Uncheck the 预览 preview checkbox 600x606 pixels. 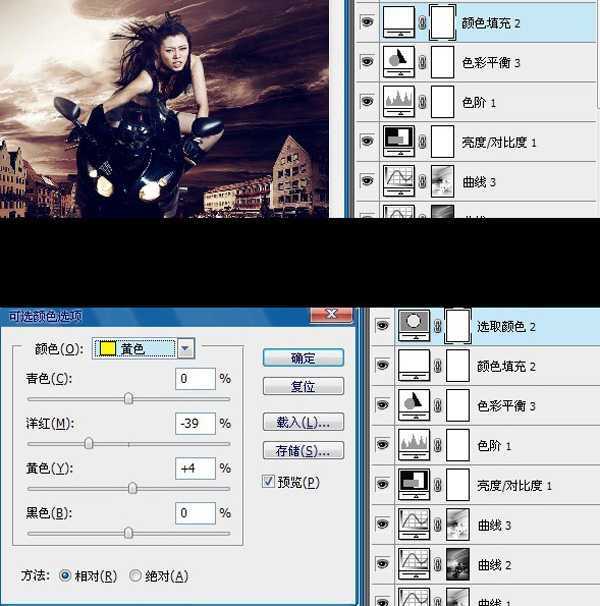pyautogui.click(x=268, y=481)
